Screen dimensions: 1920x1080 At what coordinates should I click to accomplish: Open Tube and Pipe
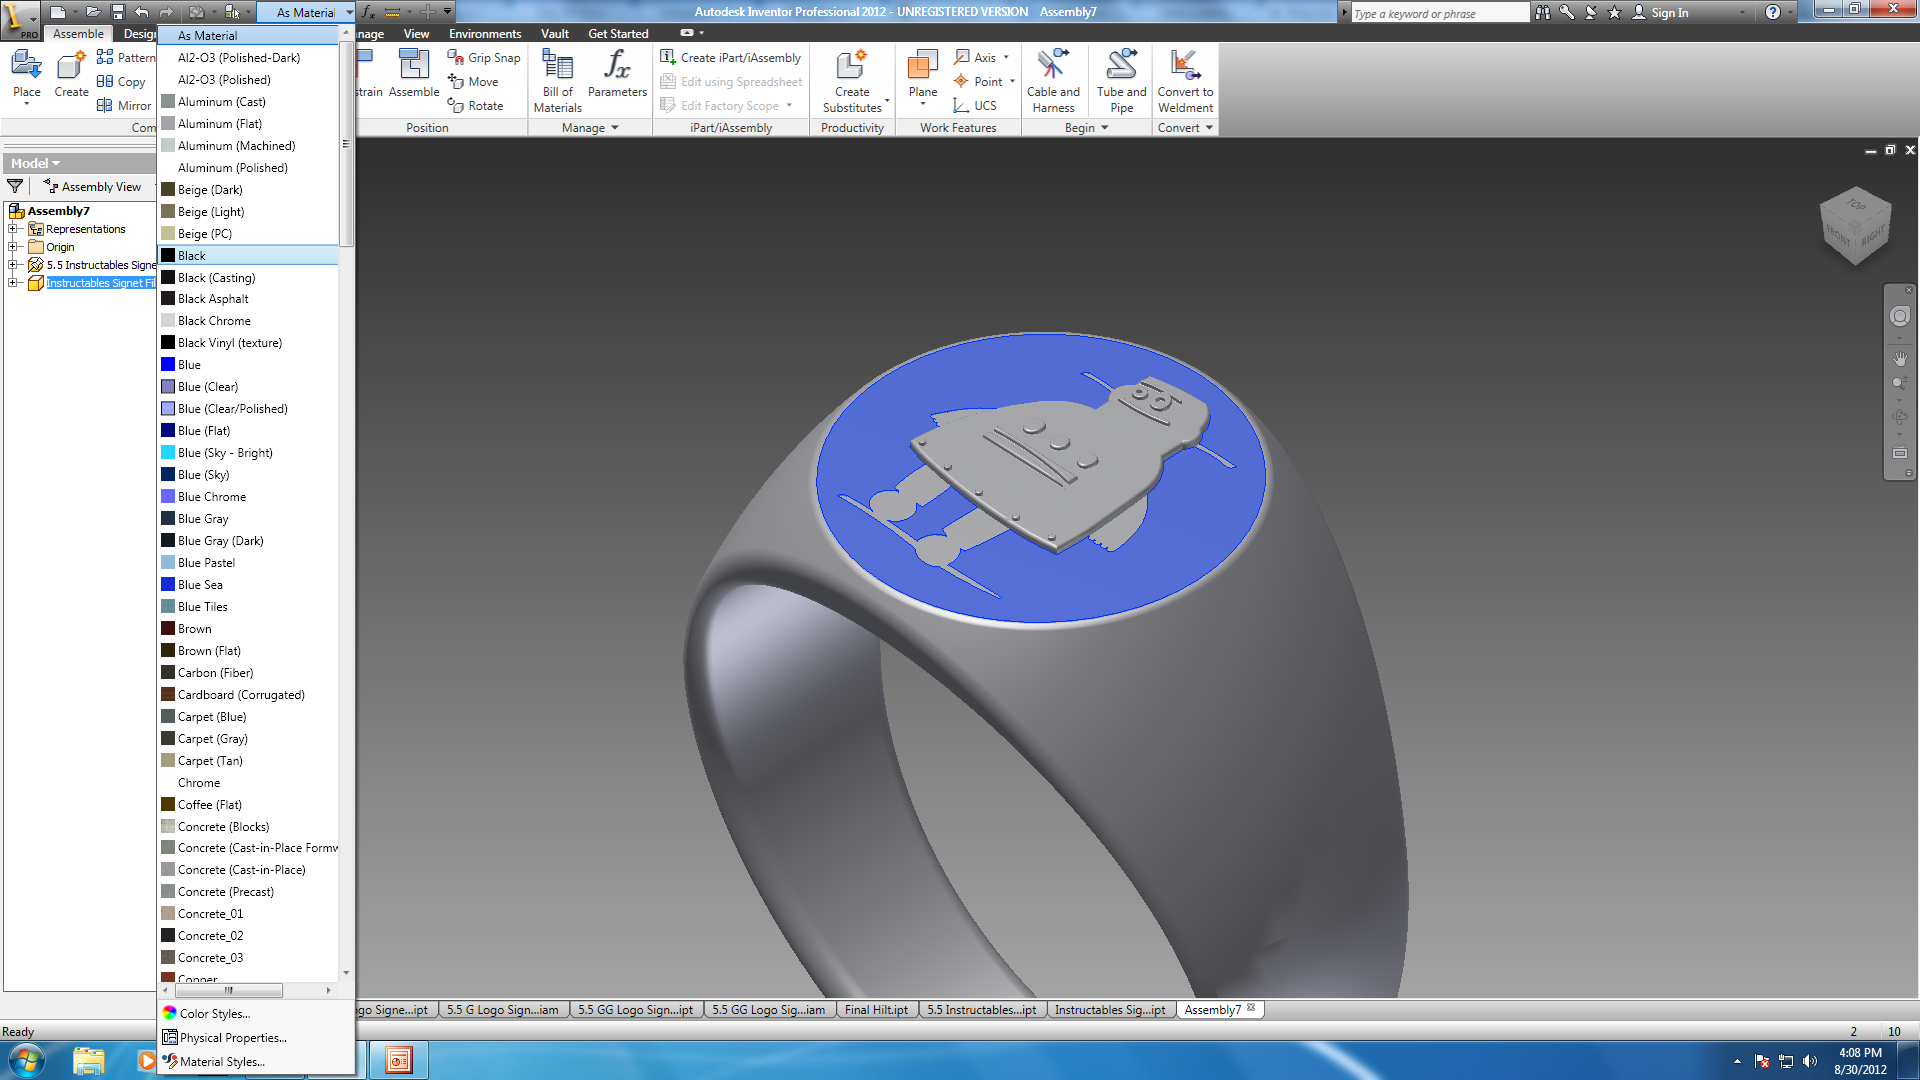(1121, 80)
